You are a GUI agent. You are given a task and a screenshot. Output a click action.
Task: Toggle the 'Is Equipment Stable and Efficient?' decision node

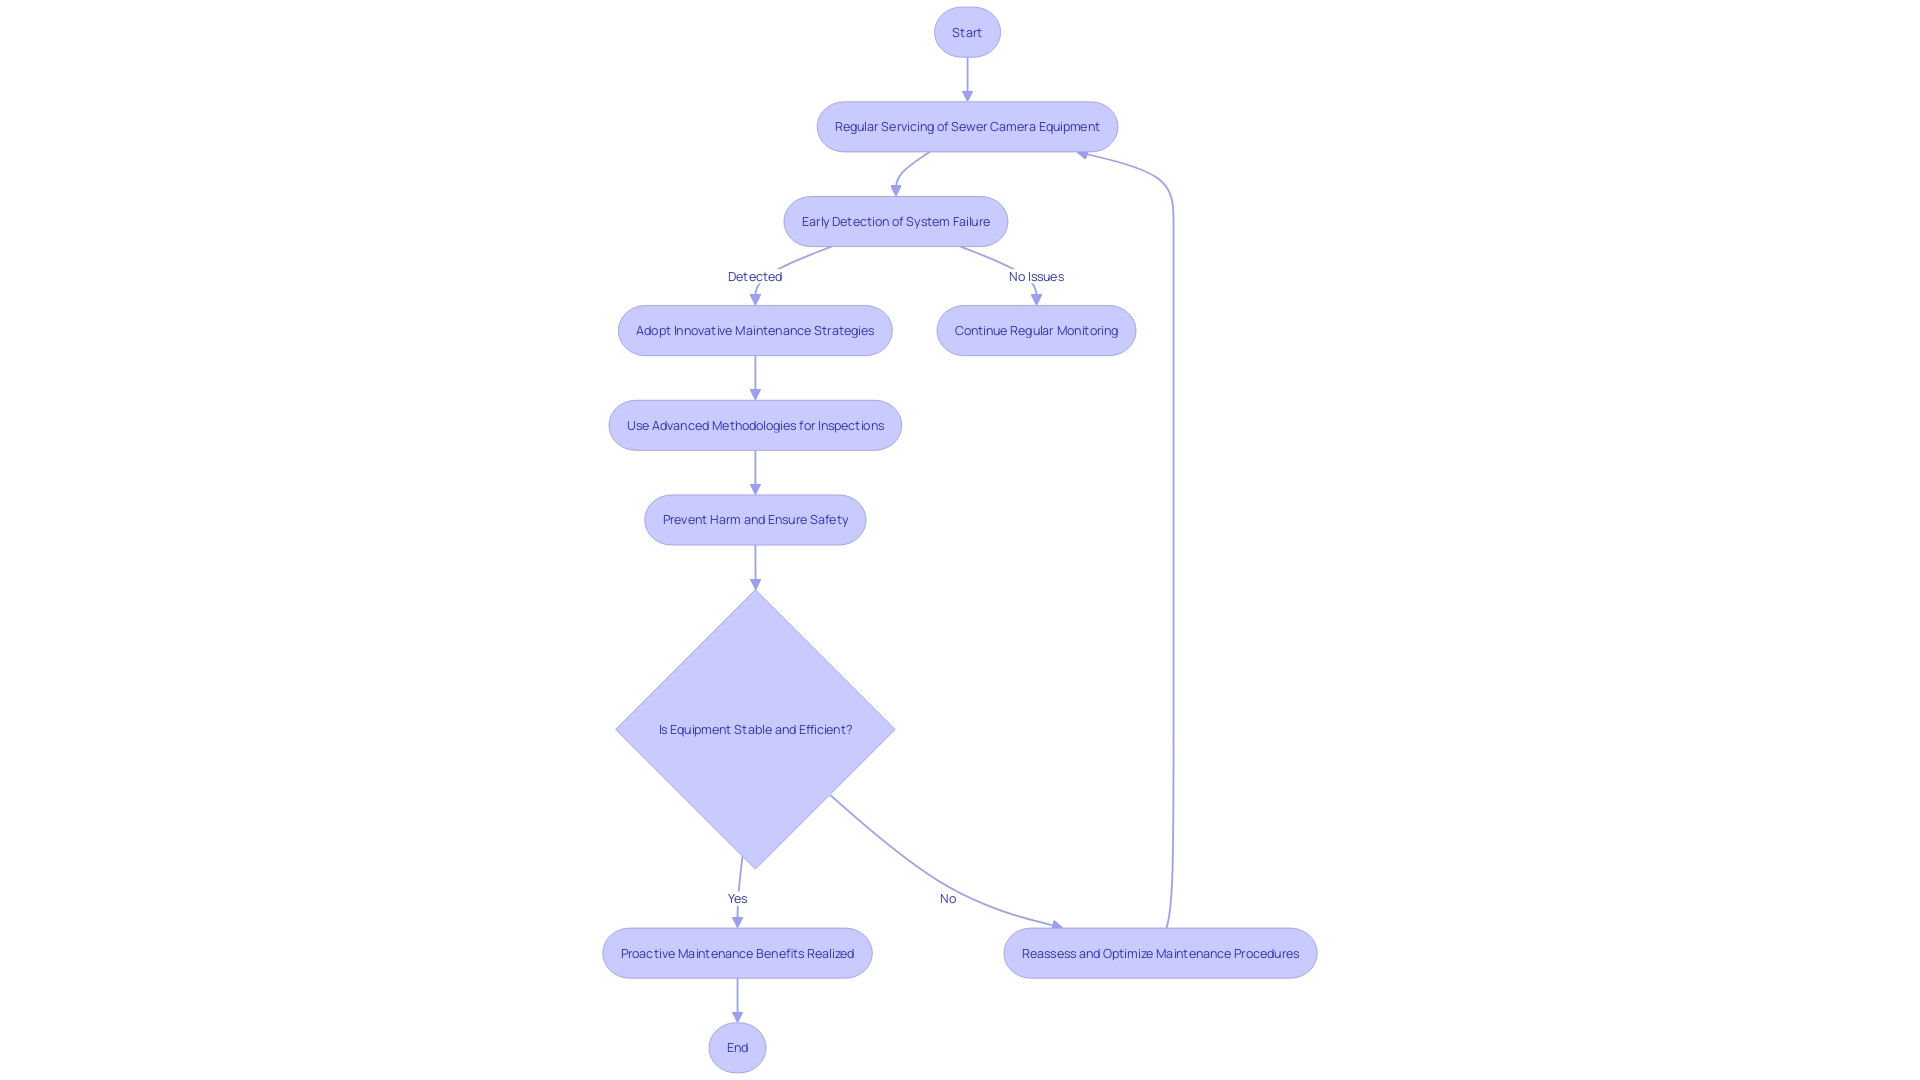point(756,729)
